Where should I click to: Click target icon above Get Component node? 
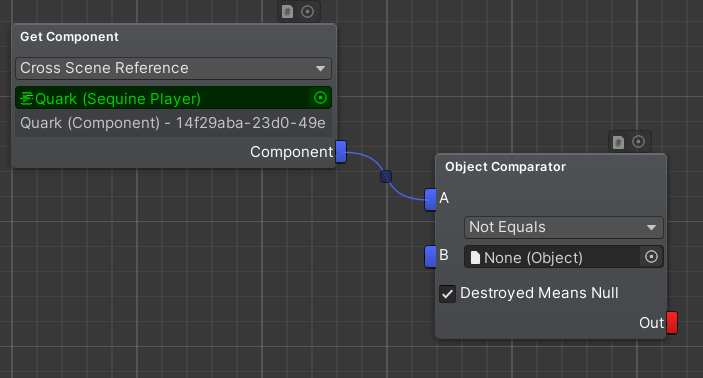[308, 12]
